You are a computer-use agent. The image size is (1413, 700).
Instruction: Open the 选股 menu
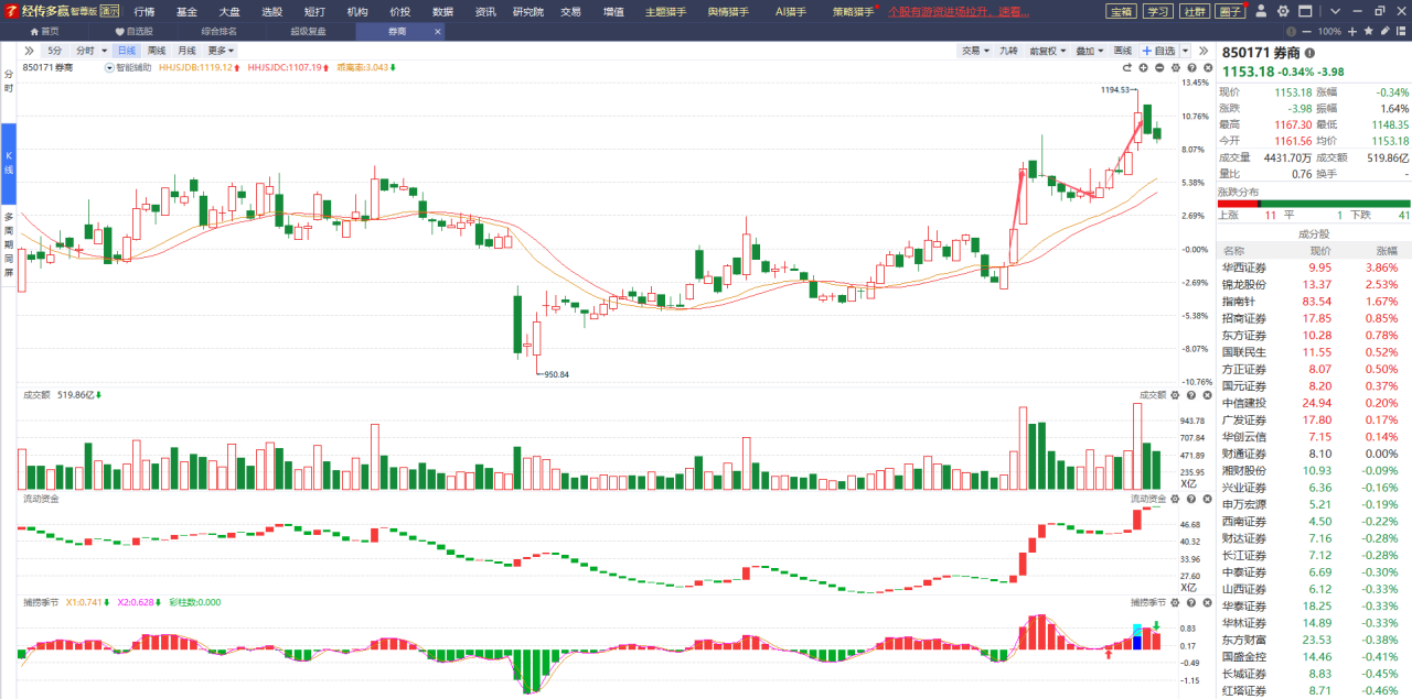(x=272, y=12)
